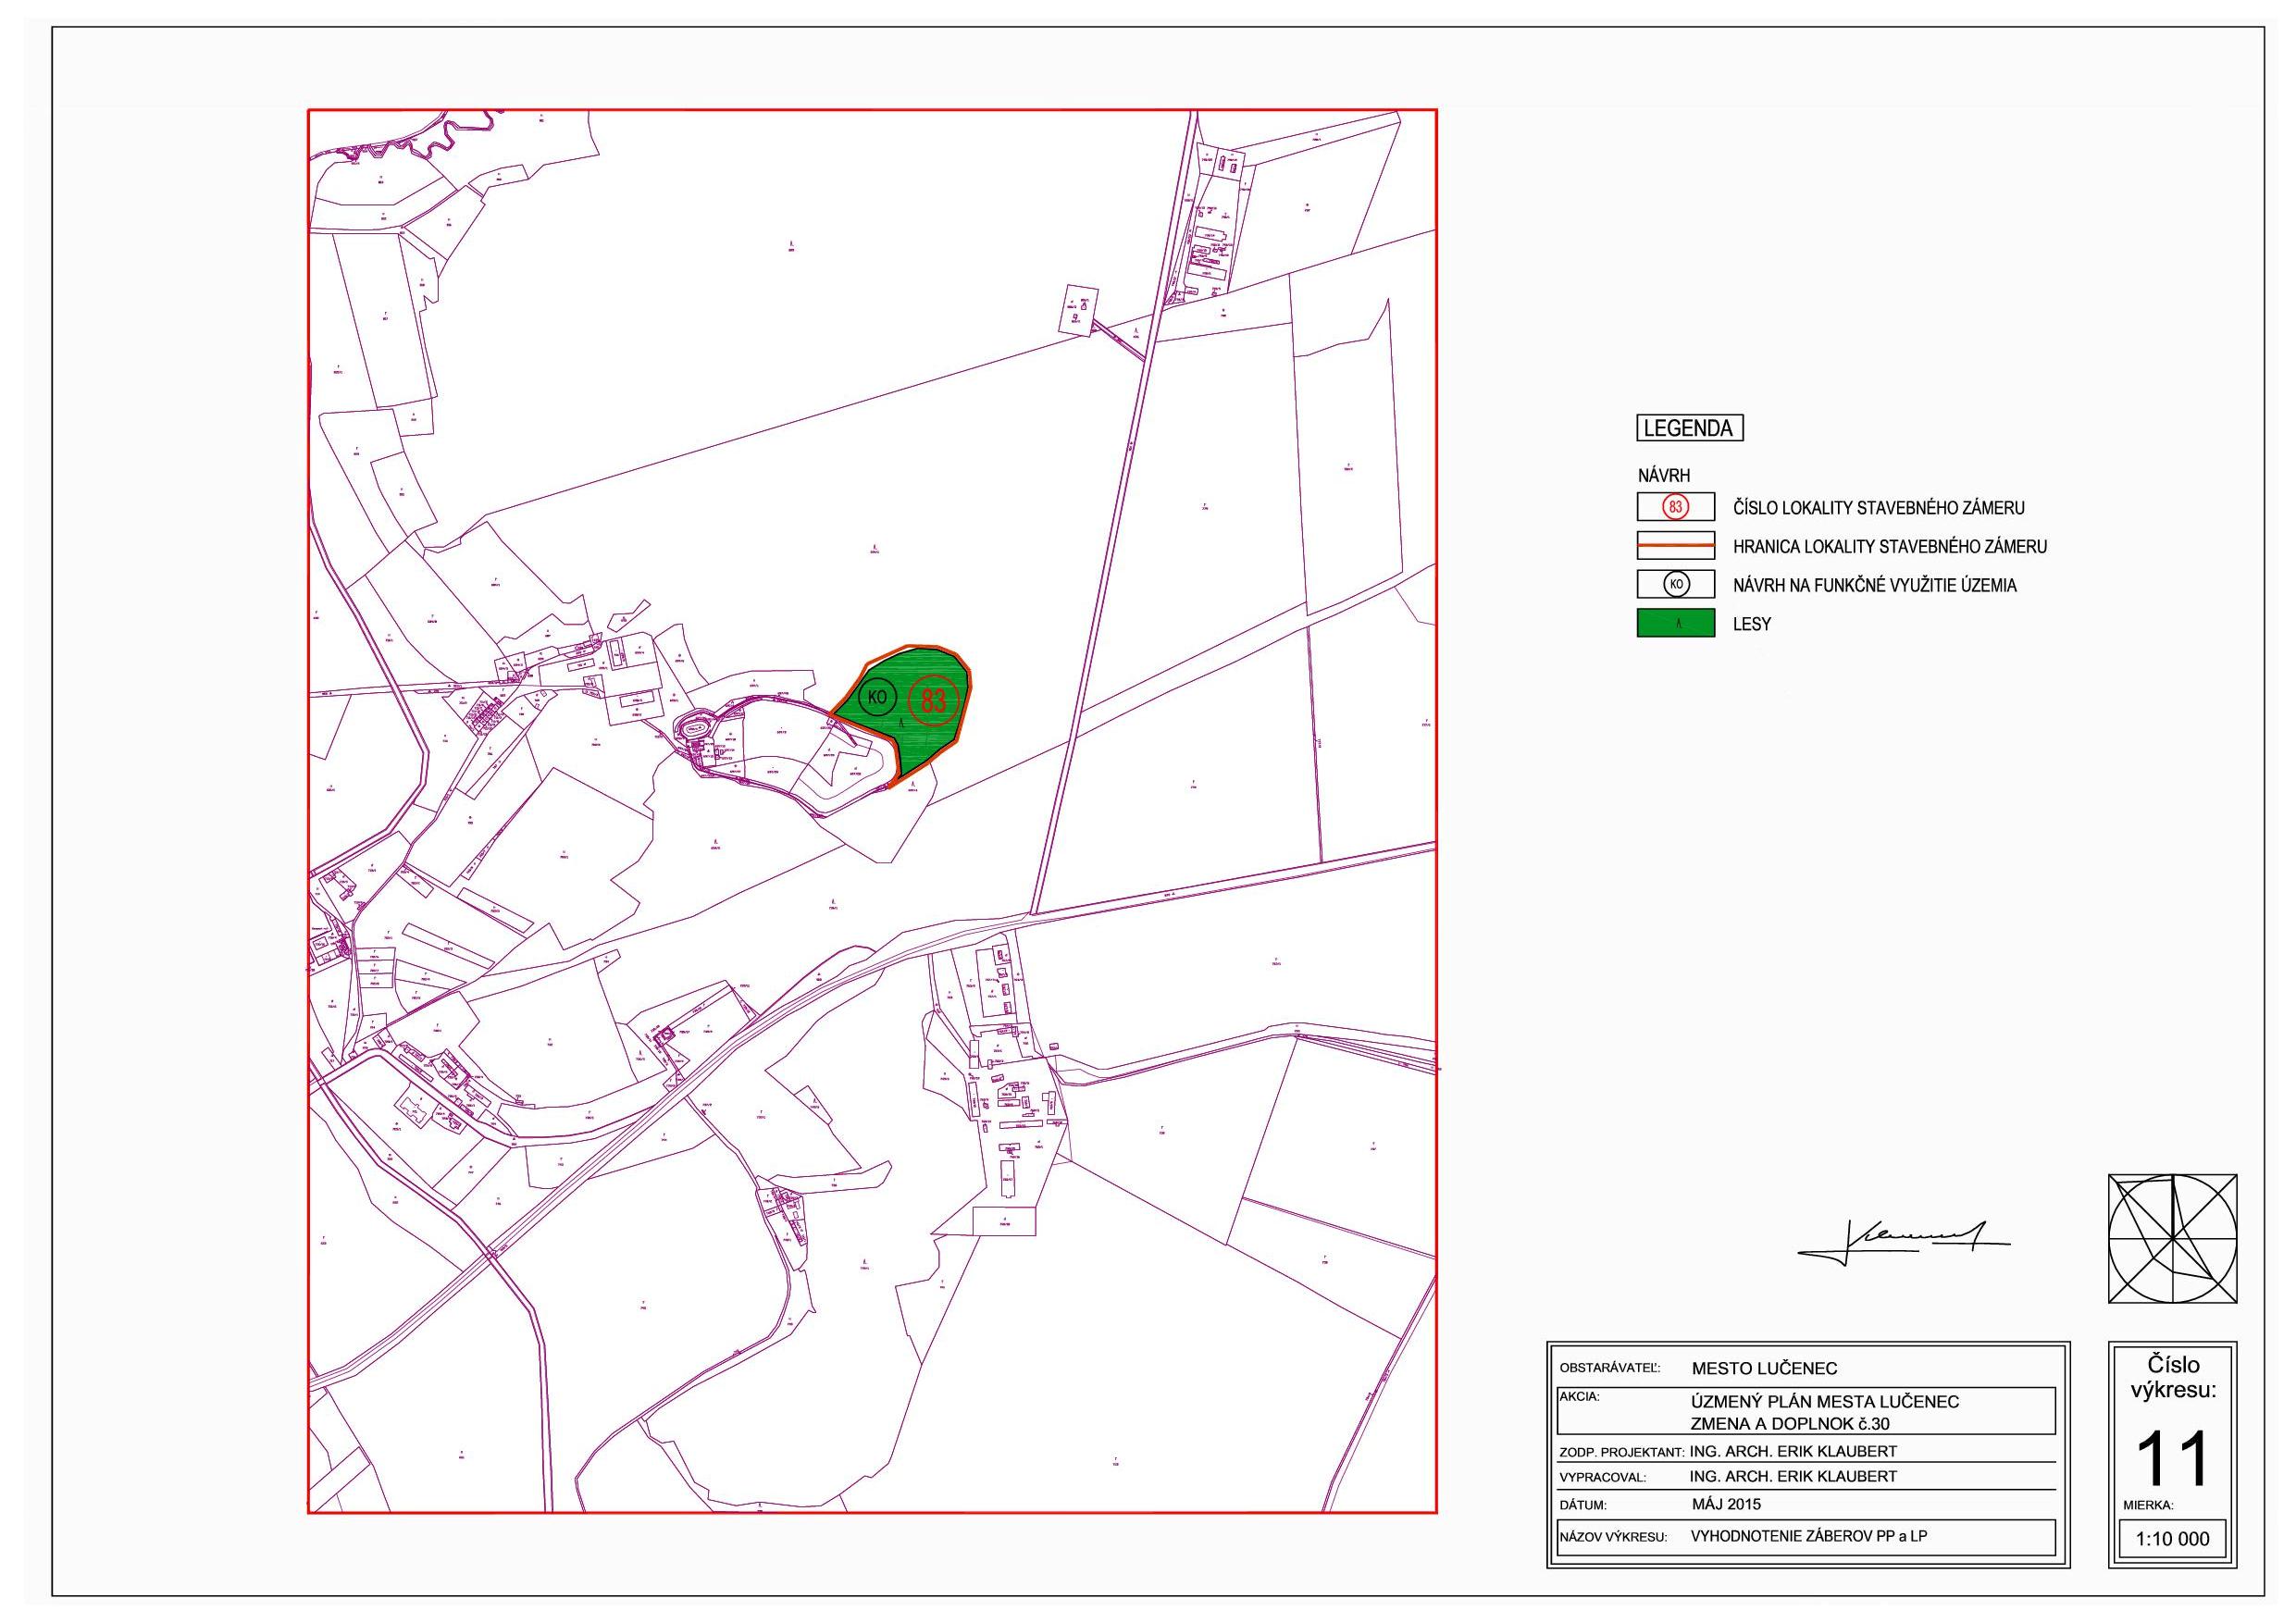Click NÁVRH NA FUNKČNÉ VYUŽITIE ÚZEMIA label
The height and width of the screenshot is (1623, 2296).
click(x=1874, y=585)
